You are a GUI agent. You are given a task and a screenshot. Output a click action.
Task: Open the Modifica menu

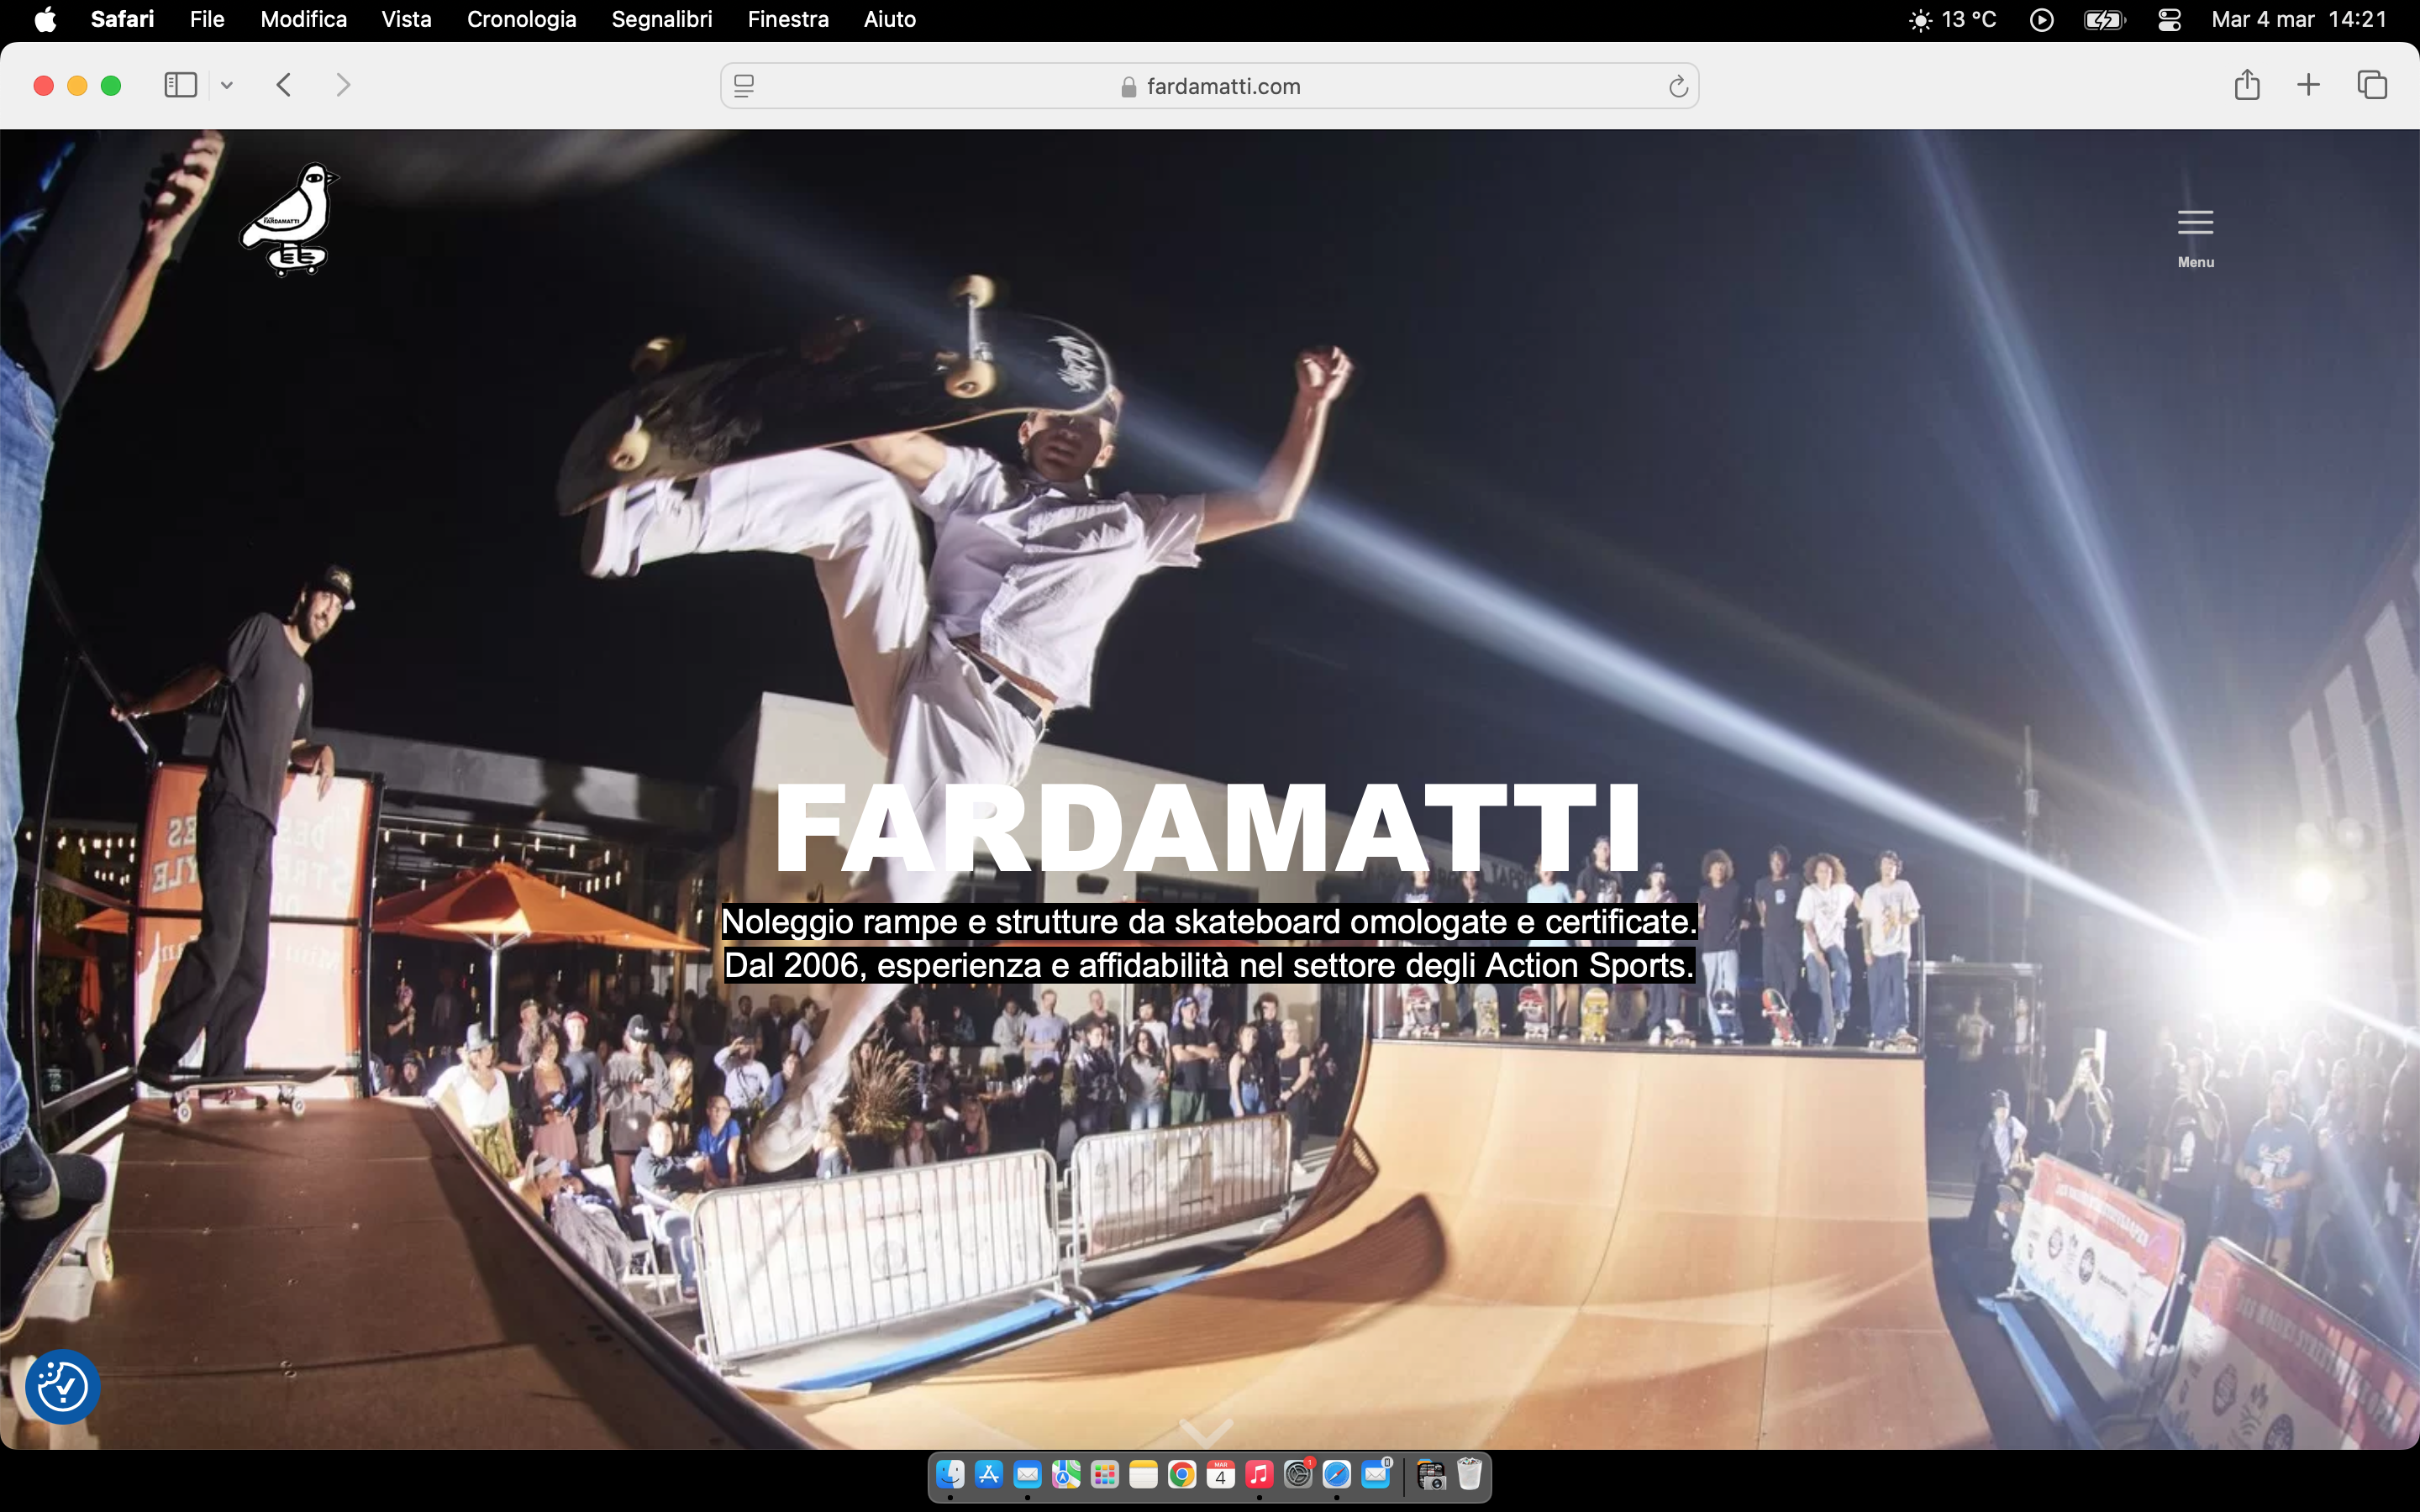point(303,19)
